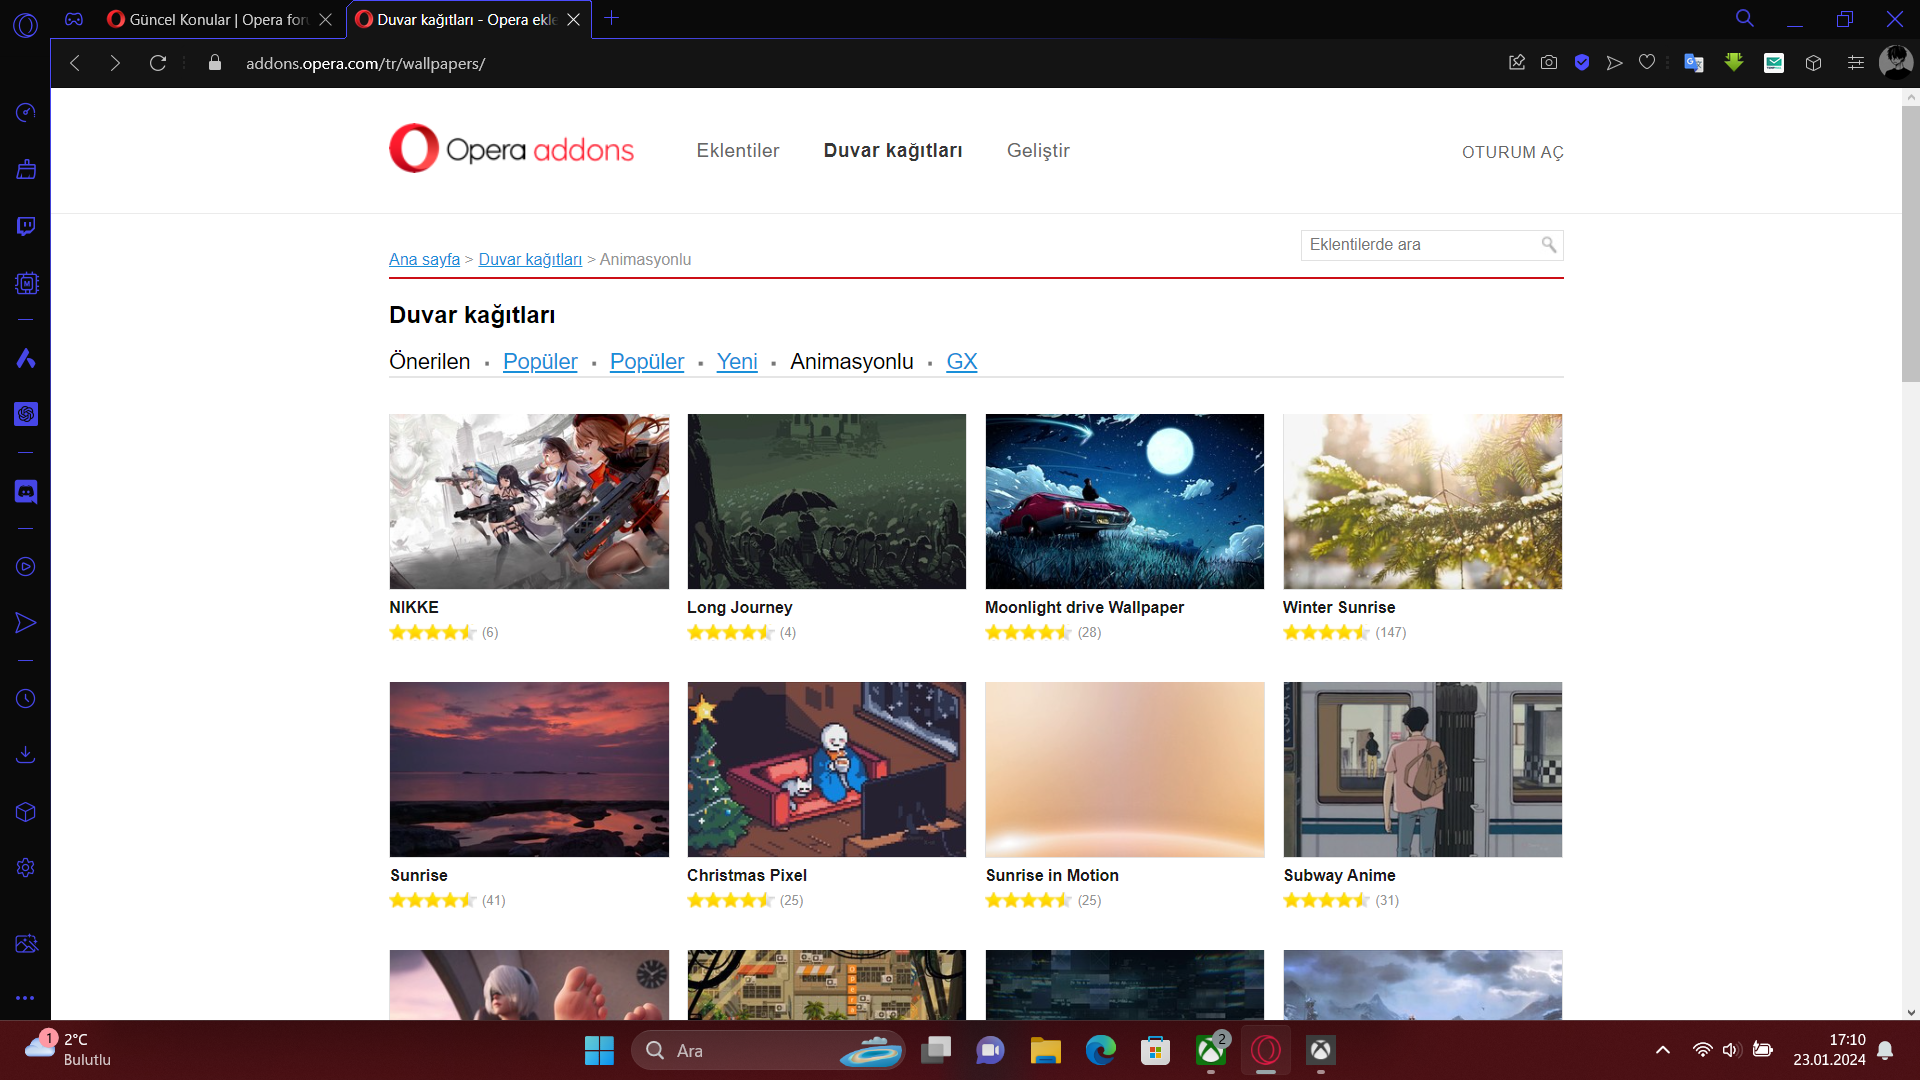Open the Player sidebar icon

tap(26, 567)
